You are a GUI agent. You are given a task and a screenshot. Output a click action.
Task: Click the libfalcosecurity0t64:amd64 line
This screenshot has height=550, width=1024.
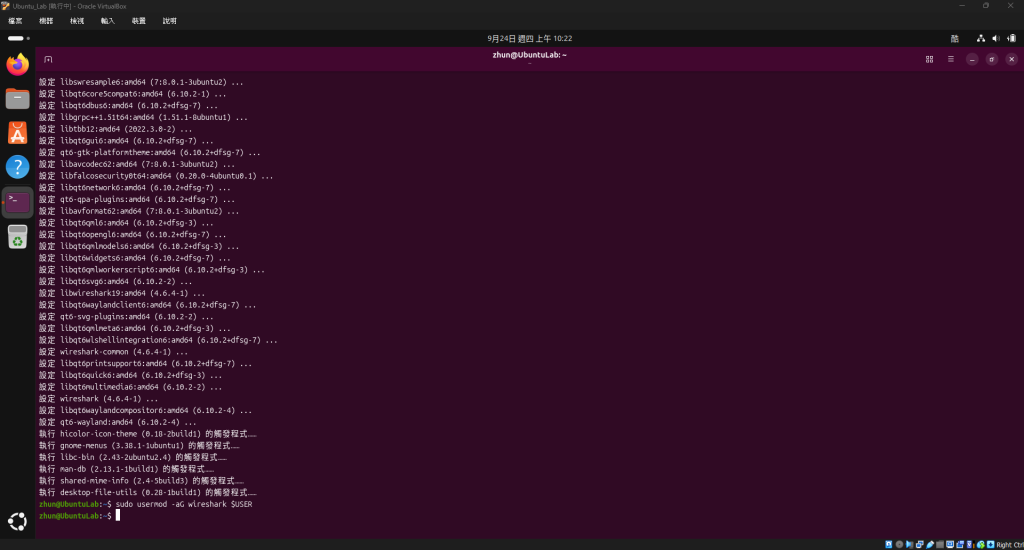click(156, 176)
